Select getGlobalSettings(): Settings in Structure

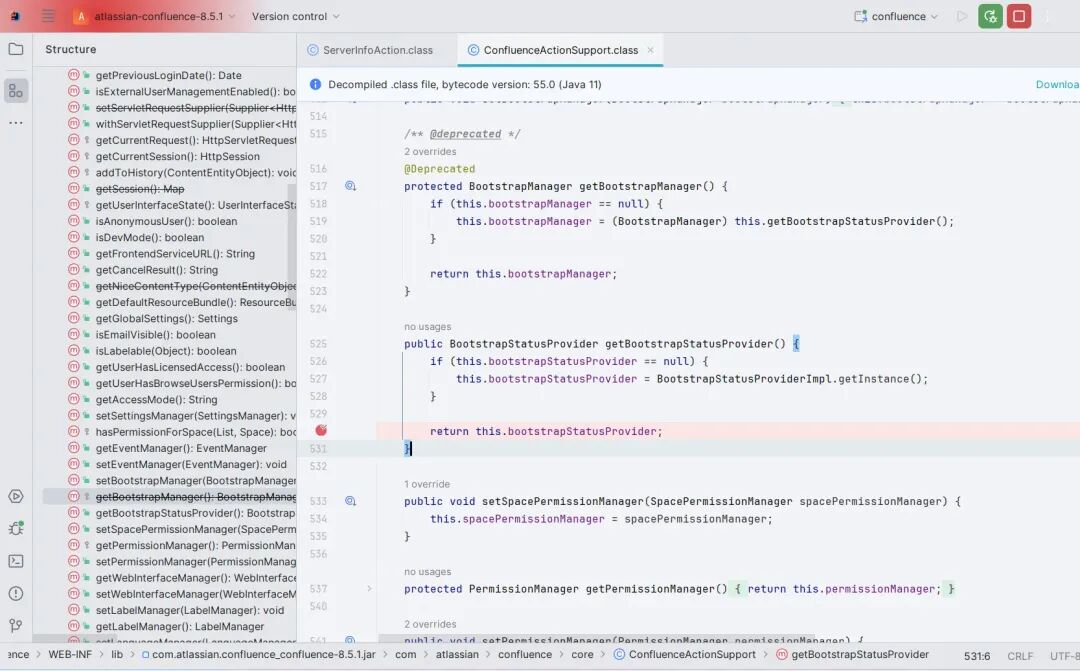pyautogui.click(x=169, y=318)
